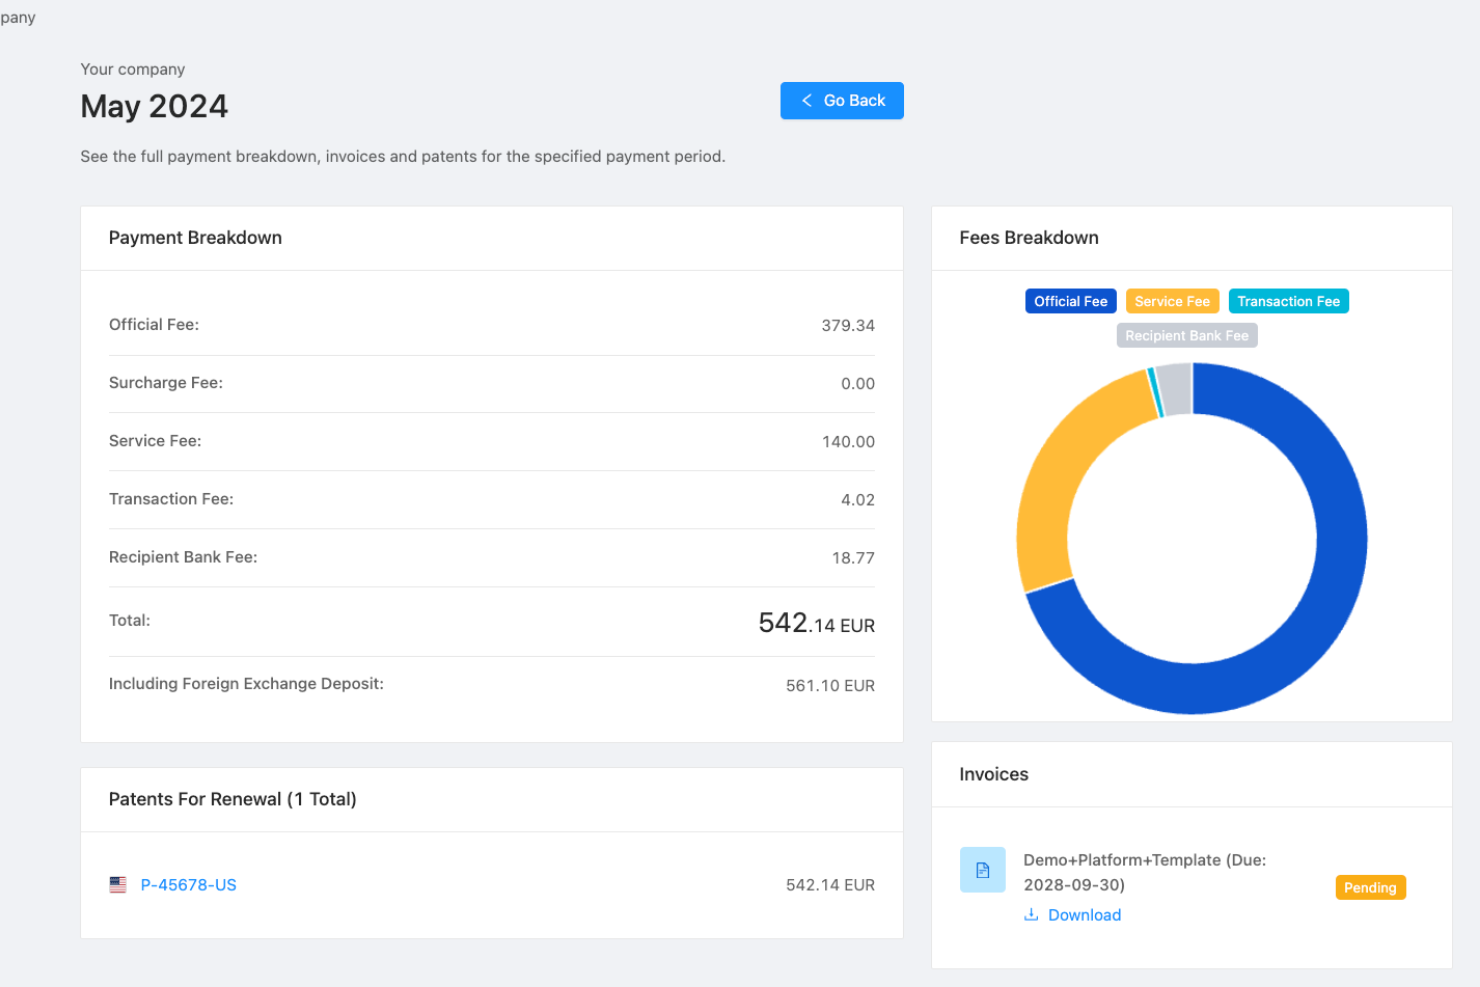Click the 561.10 EUR foreign exchange deposit value
Screen dimensions: 1480x987
tap(829, 686)
